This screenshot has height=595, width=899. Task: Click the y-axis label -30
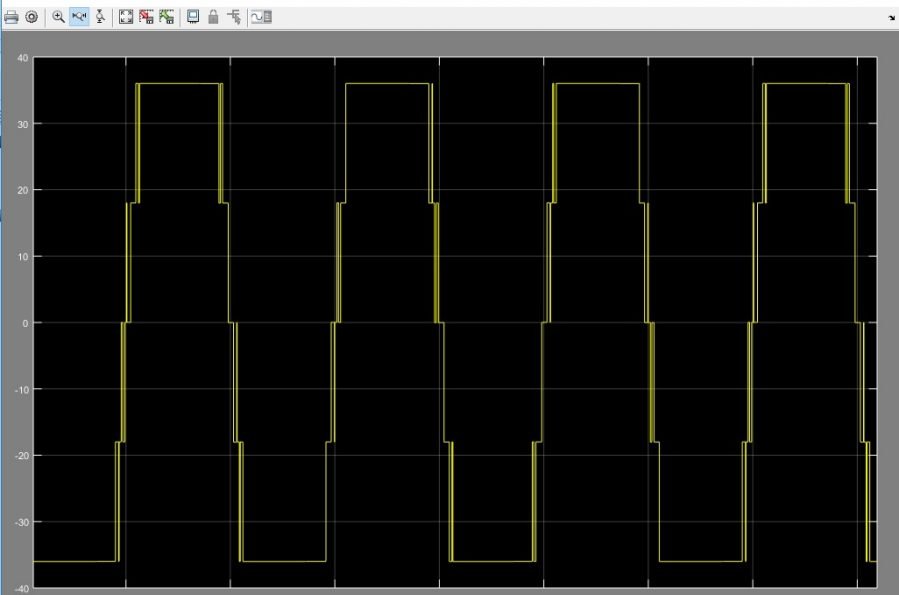coord(21,522)
